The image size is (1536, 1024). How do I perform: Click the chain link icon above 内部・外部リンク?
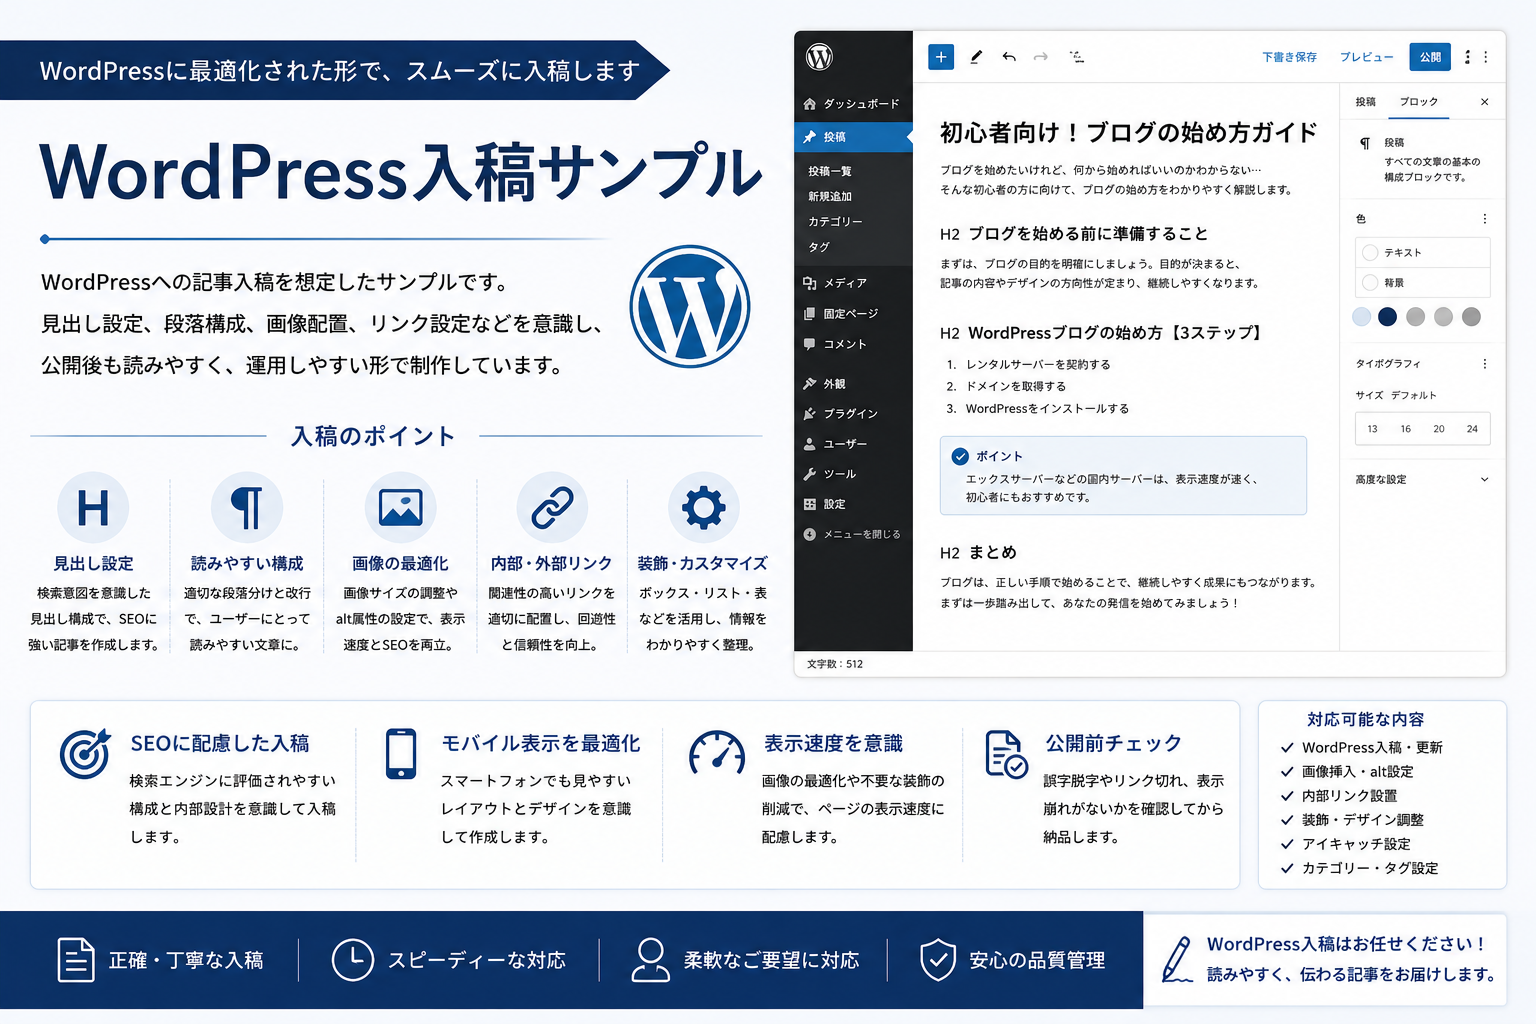point(552,508)
